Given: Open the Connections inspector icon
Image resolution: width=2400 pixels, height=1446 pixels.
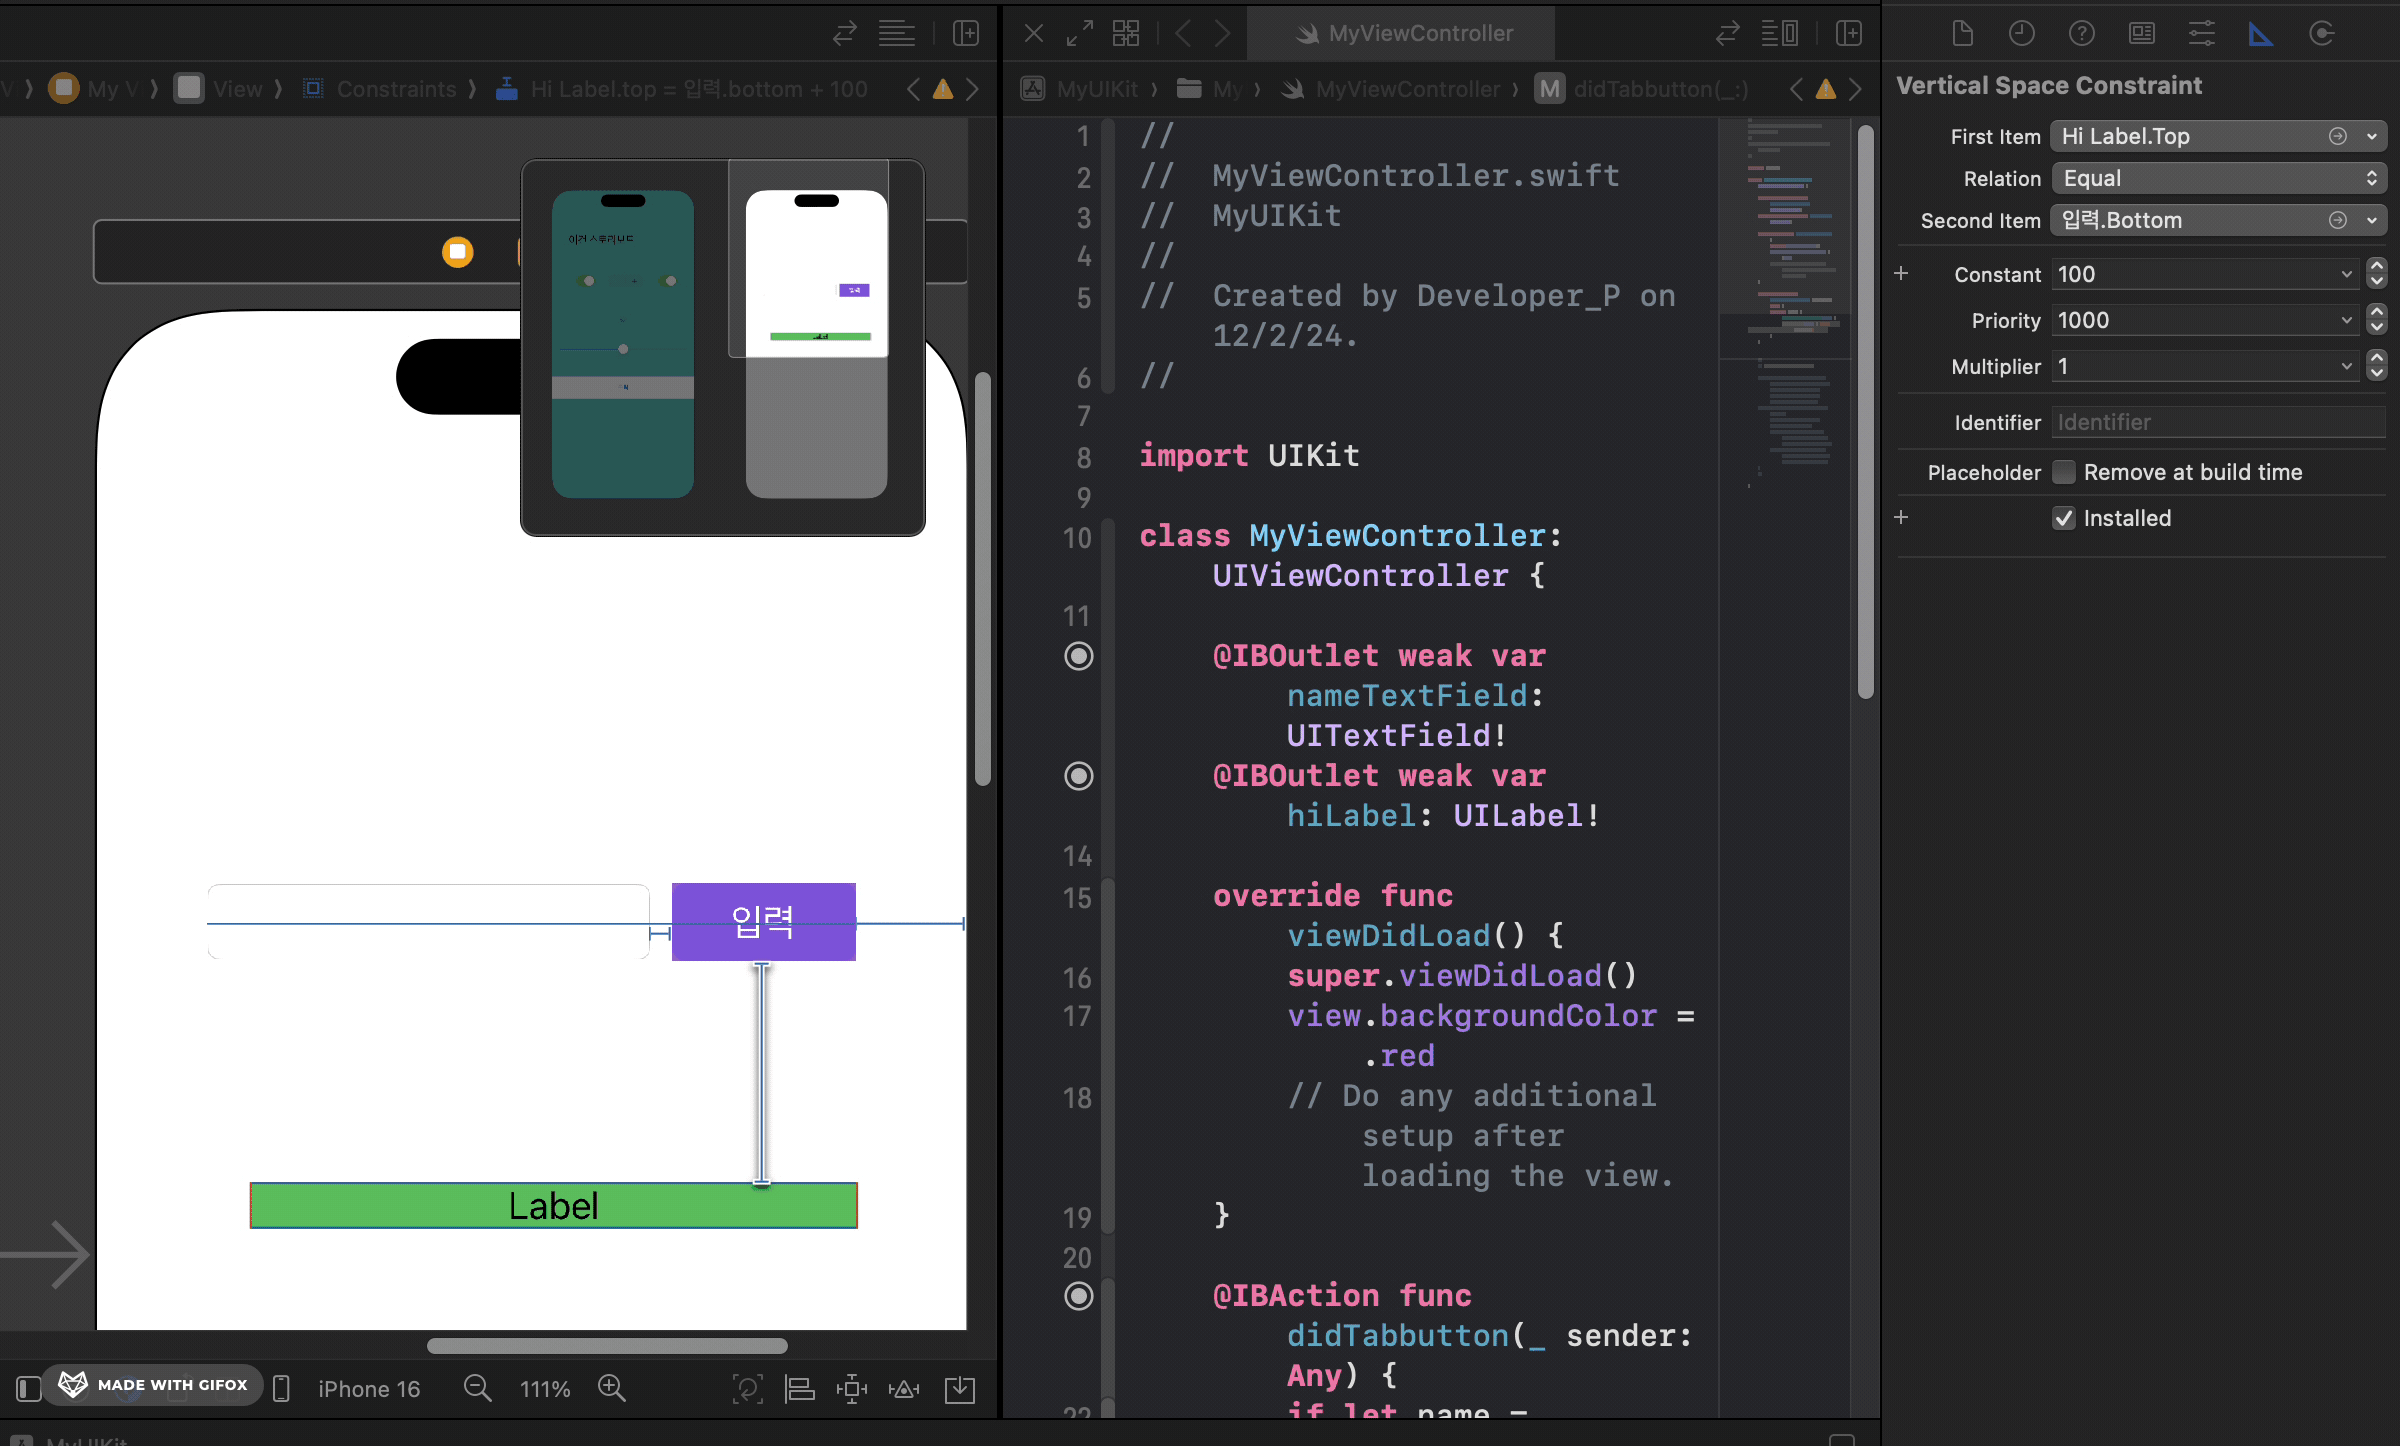Looking at the screenshot, I should click(x=2321, y=34).
